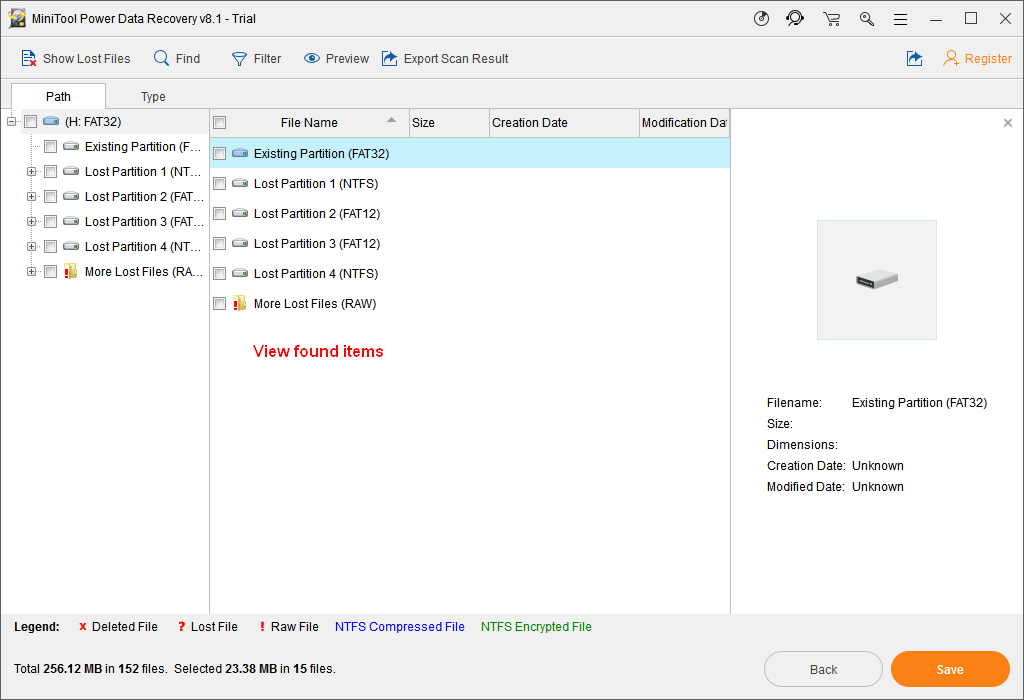Close the preview pane with the X
The image size is (1024, 700).
click(x=1007, y=123)
